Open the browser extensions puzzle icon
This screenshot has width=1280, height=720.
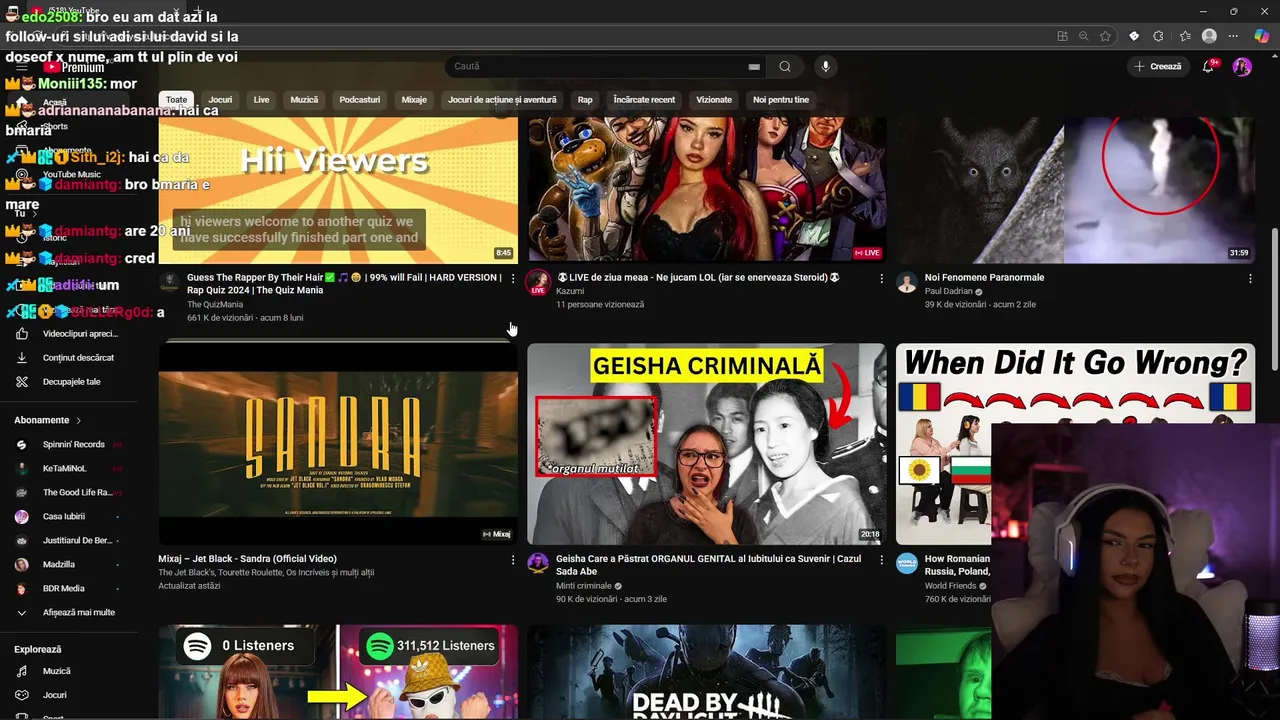coord(1158,36)
